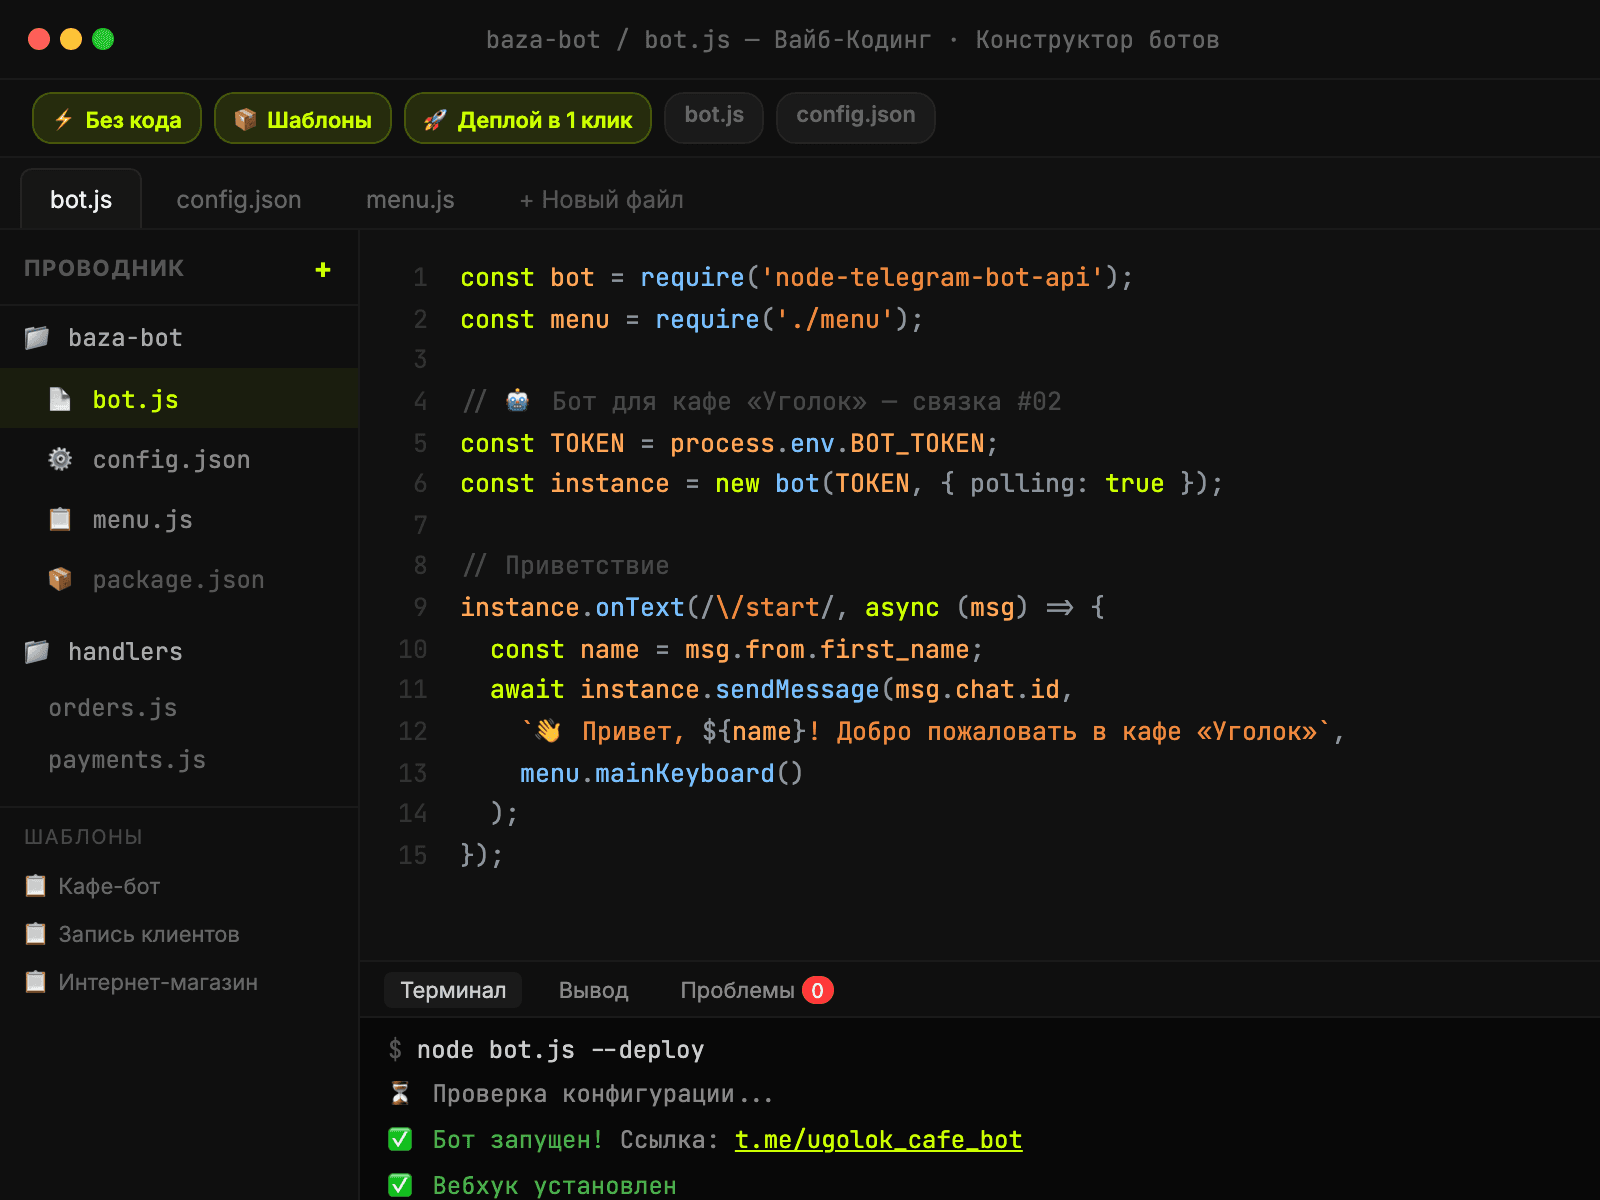The width and height of the screenshot is (1600, 1200).
Task: Click the config.json pill in the top toolbar
Action: 856,116
